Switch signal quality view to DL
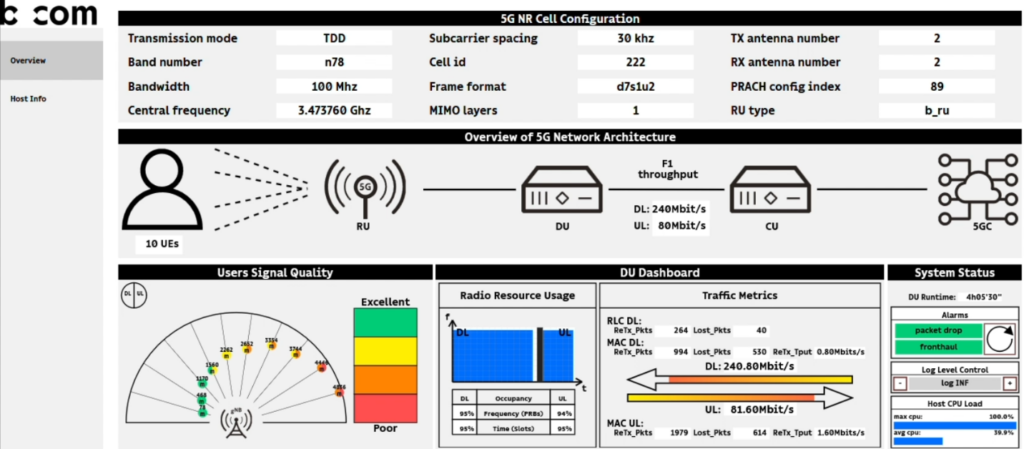 (127, 295)
